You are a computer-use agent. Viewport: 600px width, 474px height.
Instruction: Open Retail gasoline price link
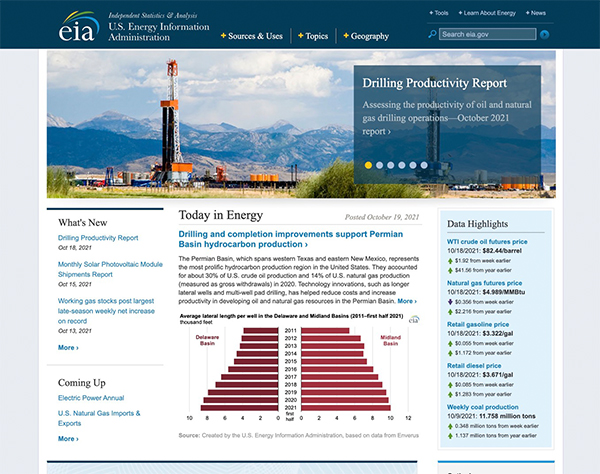(478, 324)
